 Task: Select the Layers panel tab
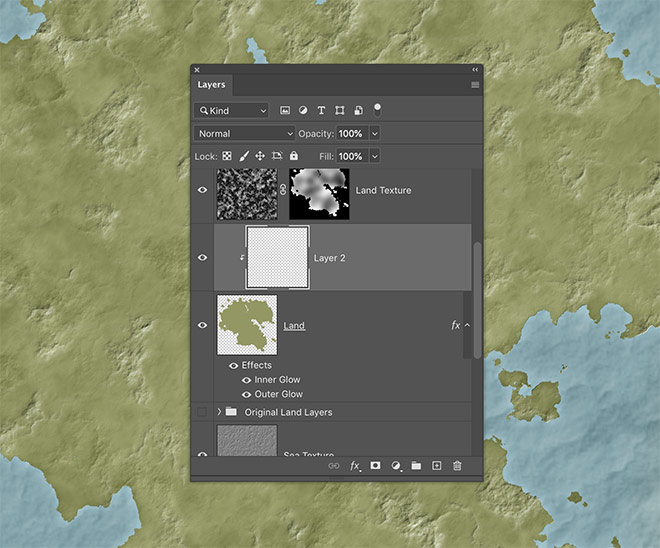(x=211, y=85)
